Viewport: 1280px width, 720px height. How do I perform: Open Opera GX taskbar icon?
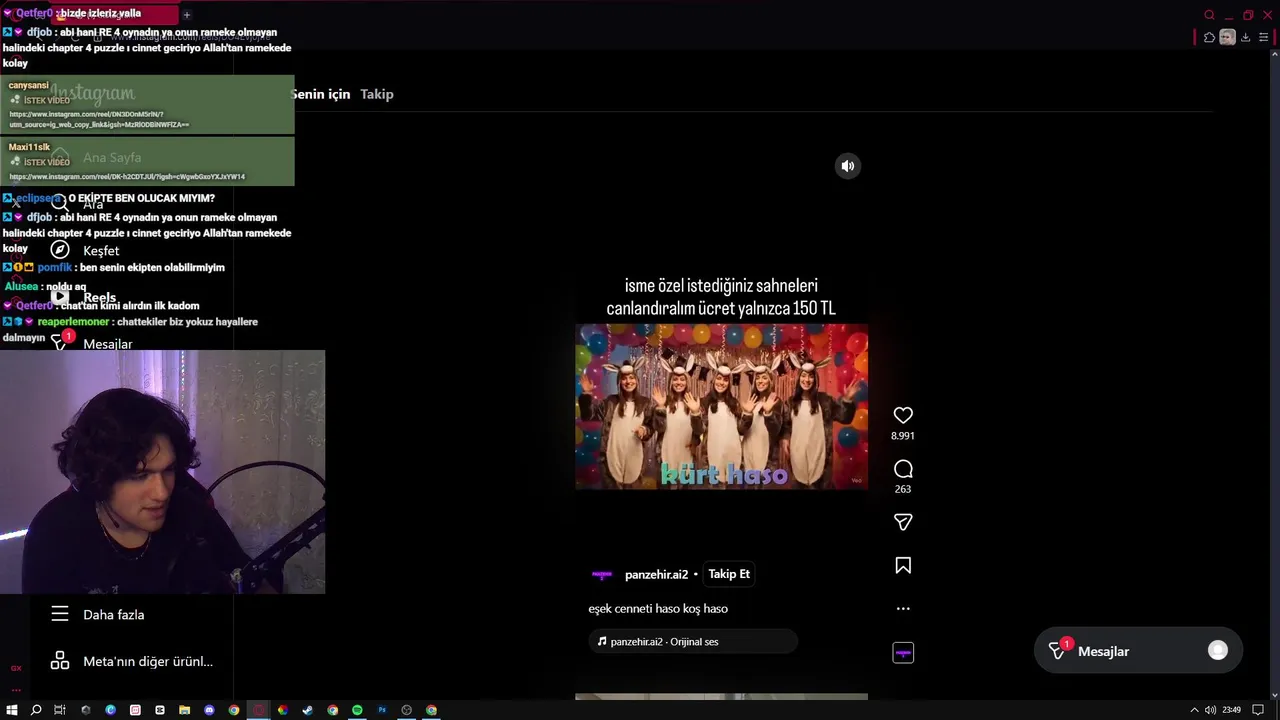258,710
